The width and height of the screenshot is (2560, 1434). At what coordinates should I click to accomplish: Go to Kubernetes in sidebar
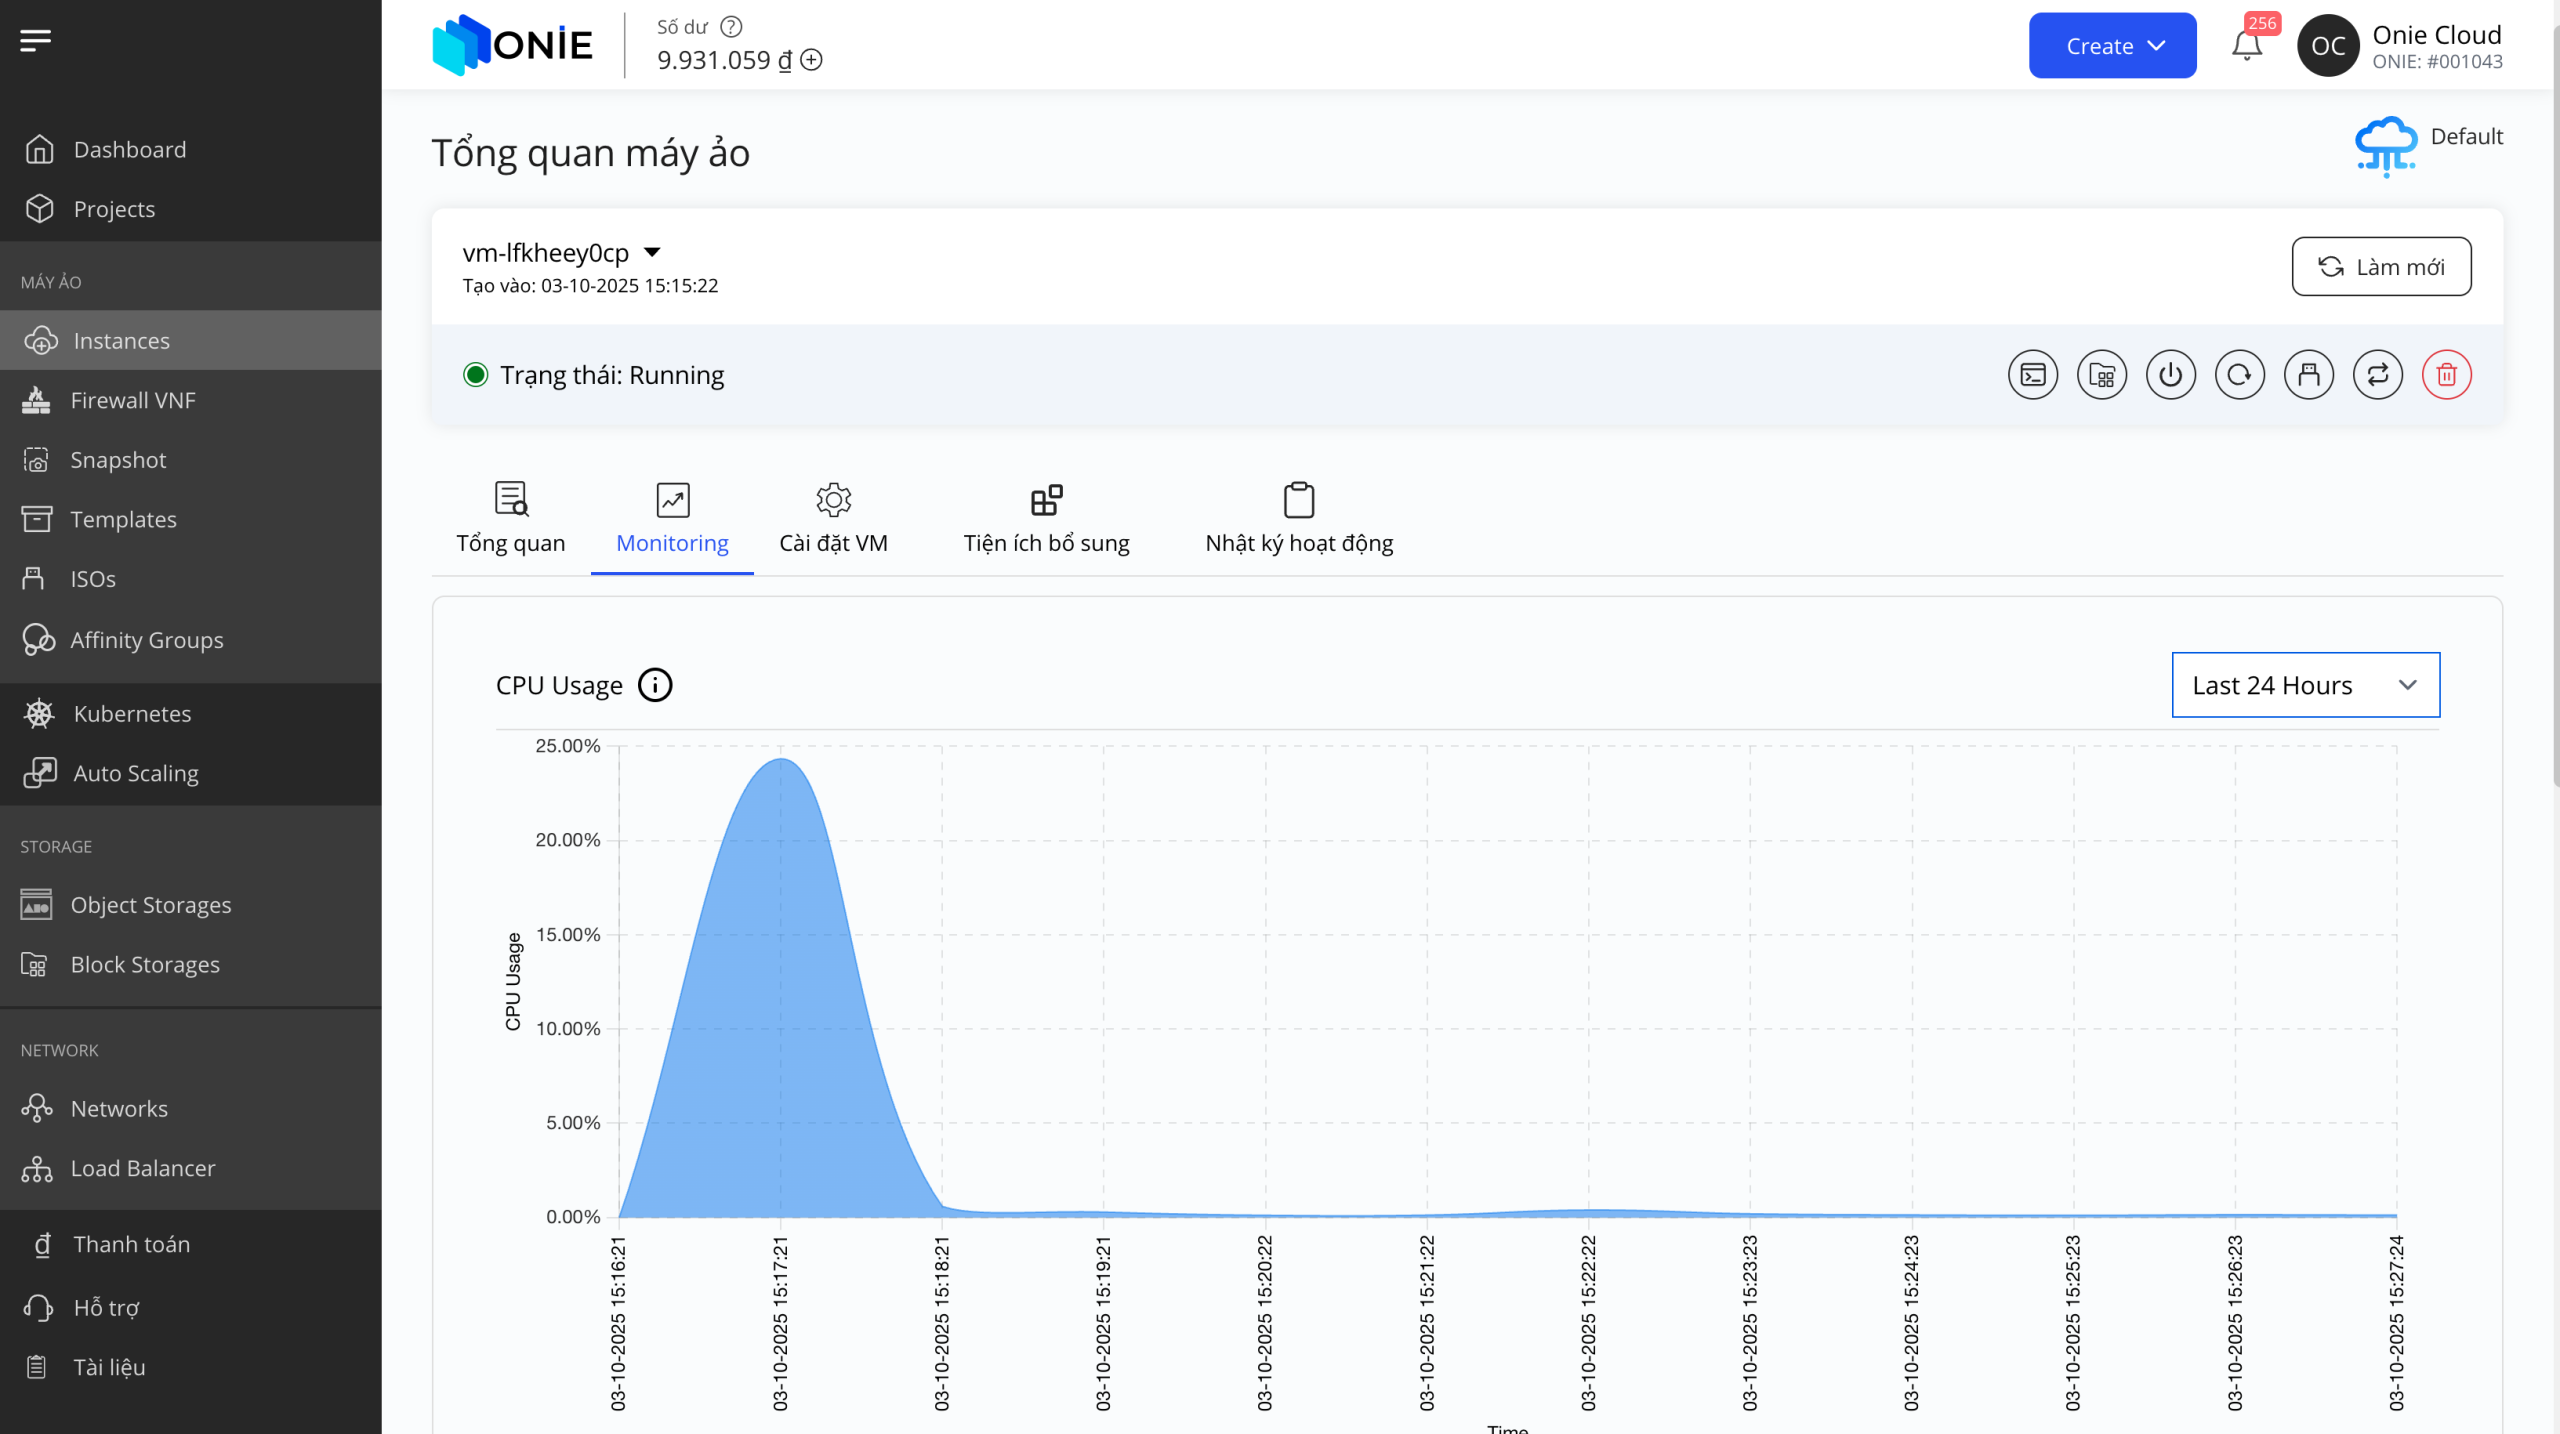132,714
